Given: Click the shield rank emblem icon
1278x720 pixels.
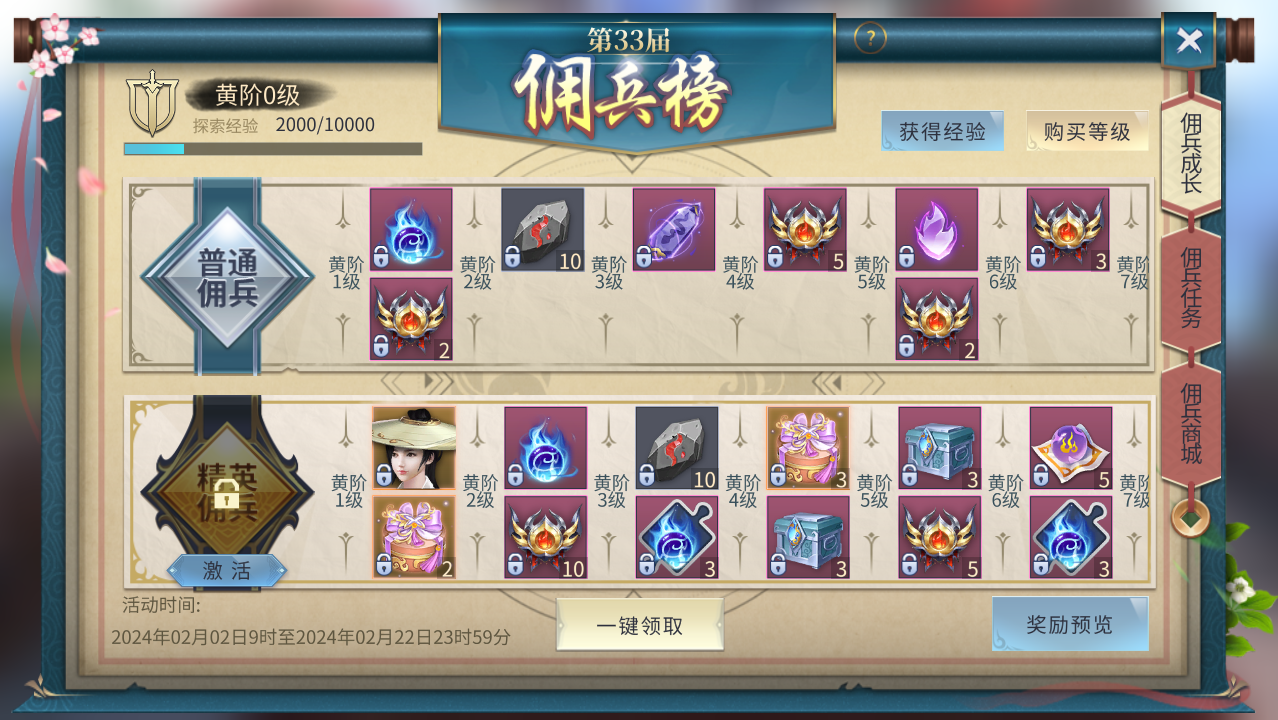Looking at the screenshot, I should (152, 104).
